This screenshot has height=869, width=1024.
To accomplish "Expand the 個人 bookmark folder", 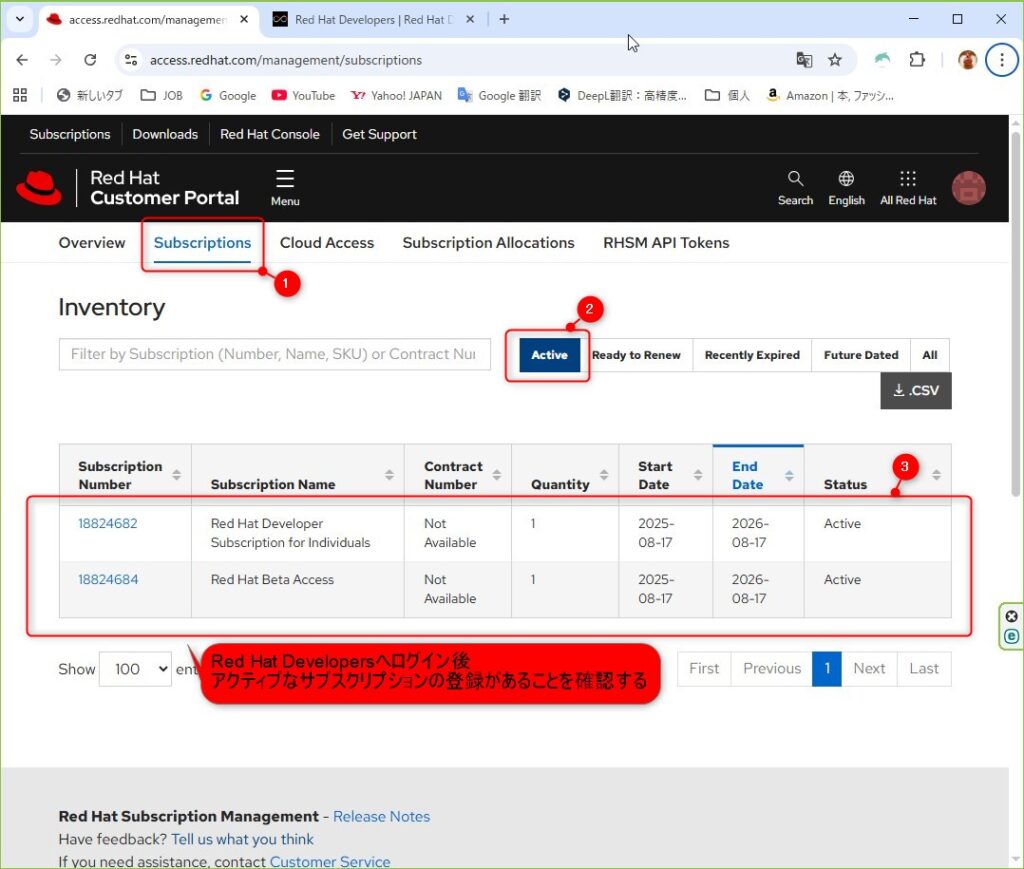I will 727,95.
